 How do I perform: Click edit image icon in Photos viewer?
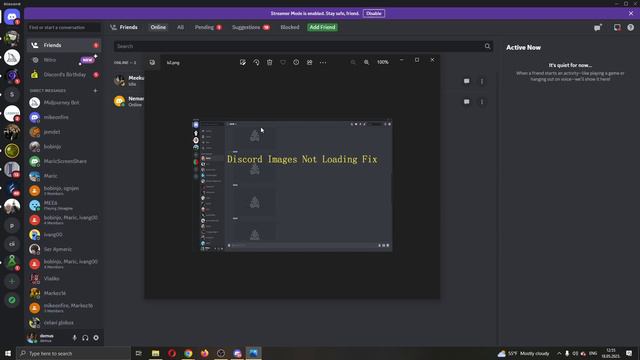(243, 62)
